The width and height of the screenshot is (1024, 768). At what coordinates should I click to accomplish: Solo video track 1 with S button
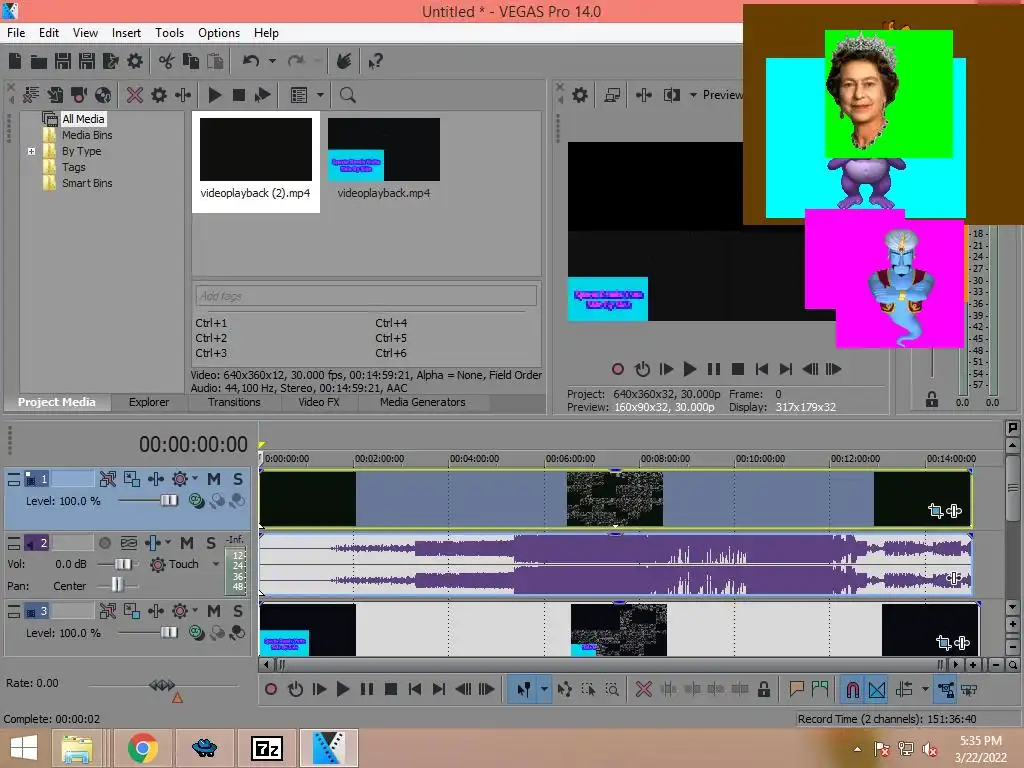pos(238,479)
